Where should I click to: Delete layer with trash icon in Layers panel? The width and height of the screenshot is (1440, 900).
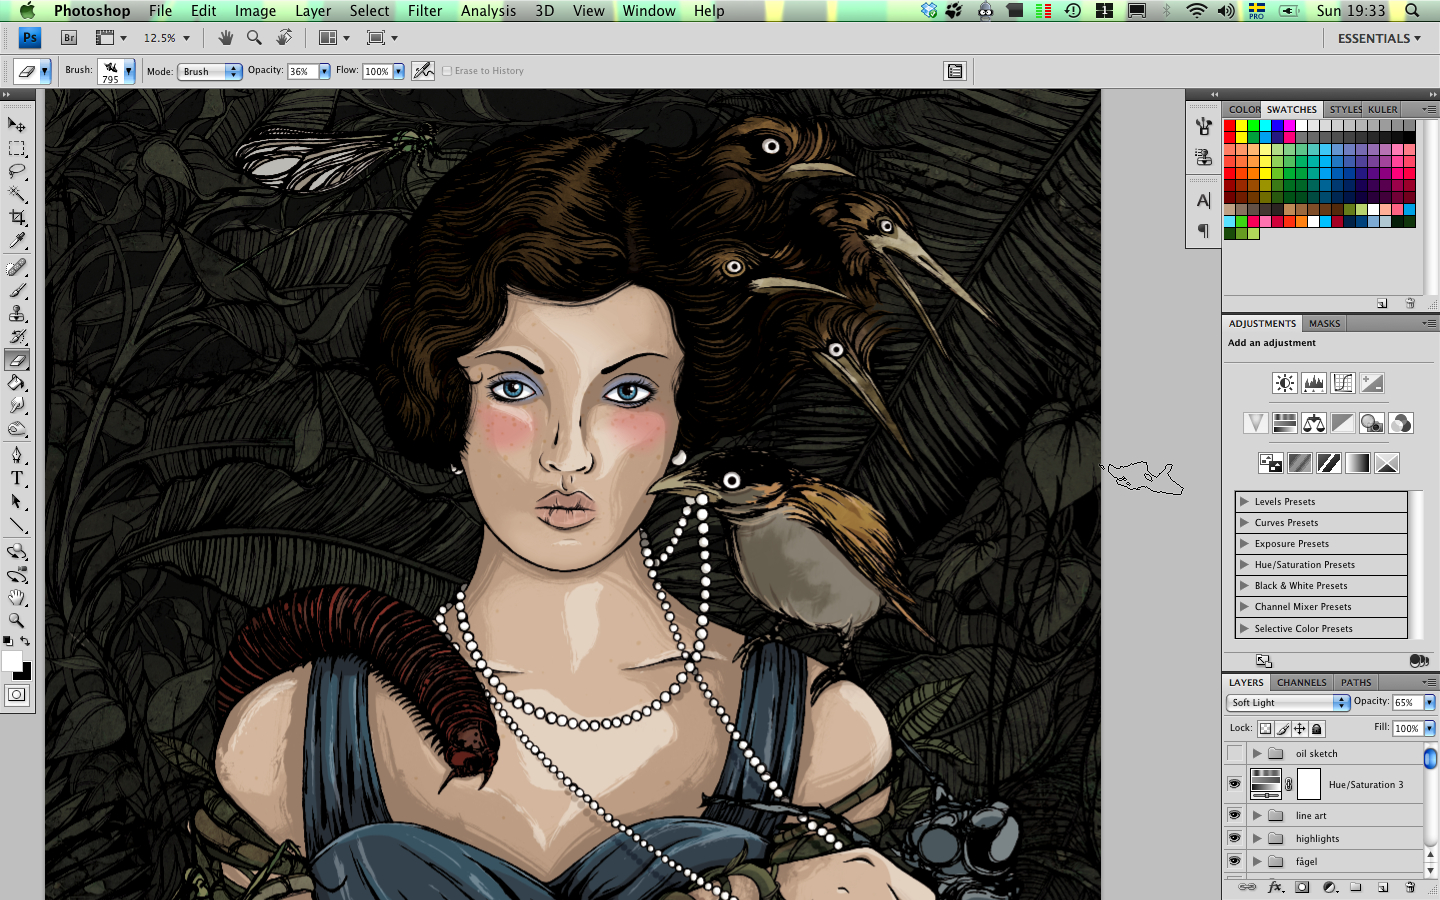(x=1410, y=887)
